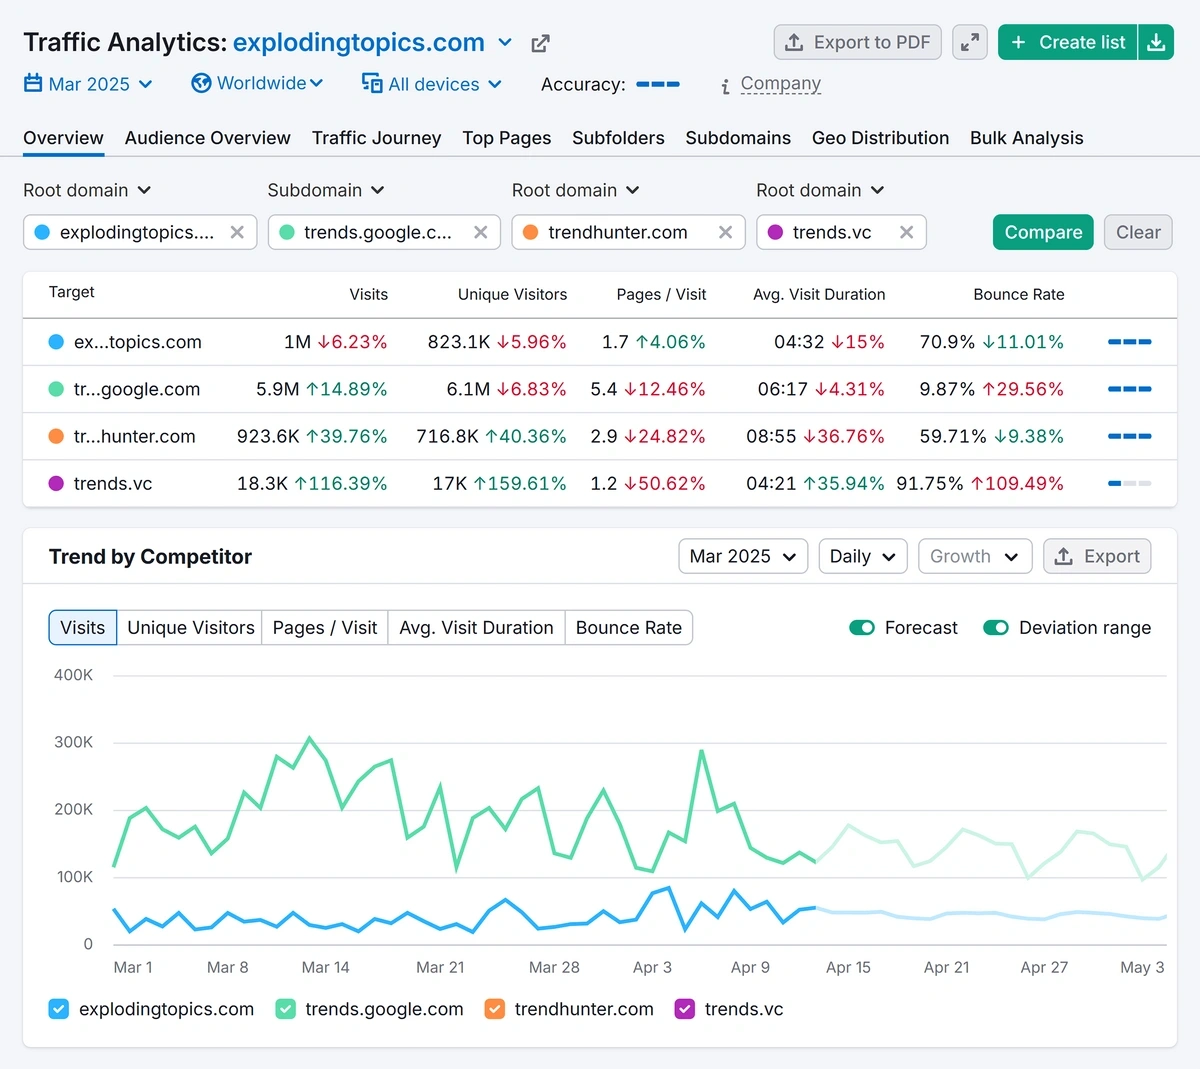
Task: Select Avg. Visit Duration chart tab
Action: click(x=476, y=628)
